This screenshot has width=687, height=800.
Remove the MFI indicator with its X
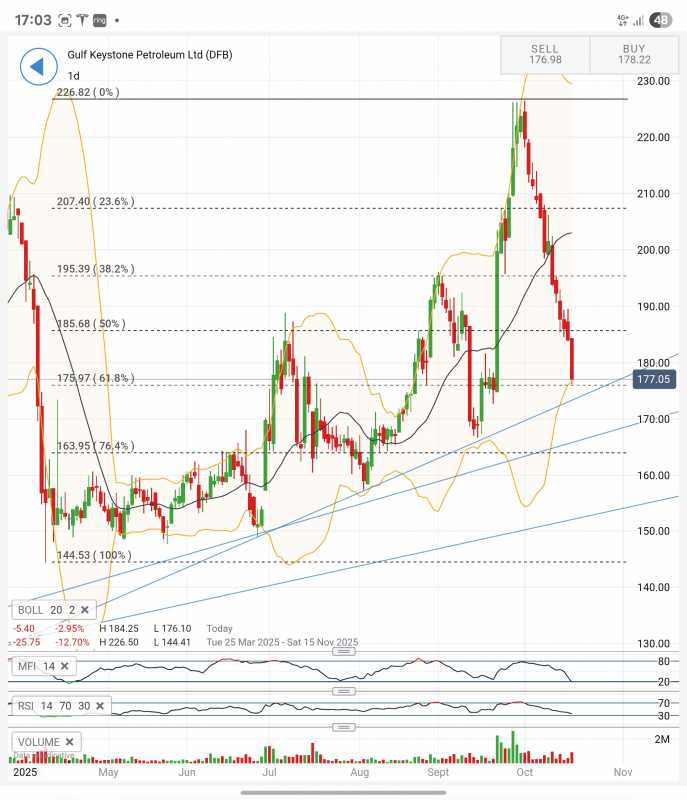(66, 666)
